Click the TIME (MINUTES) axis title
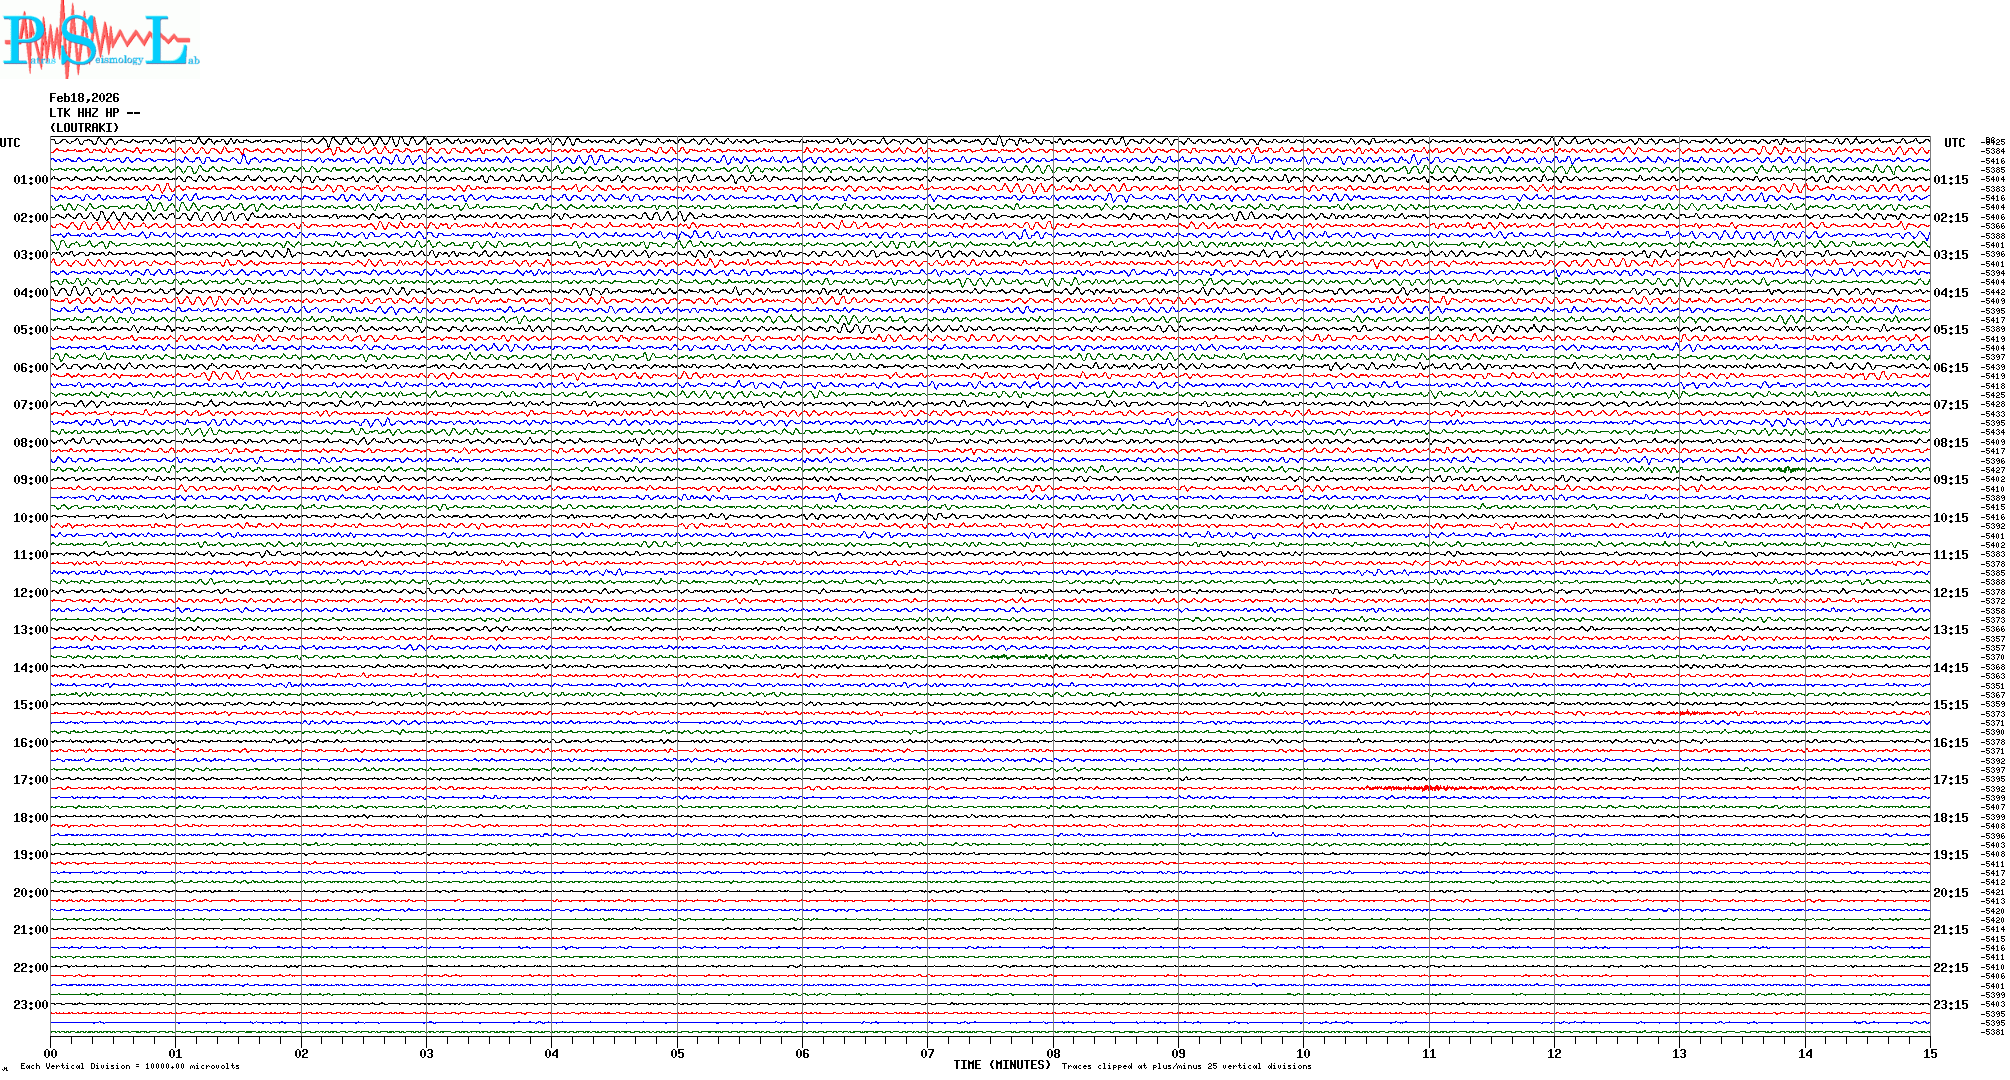This screenshot has height=1080, width=2010. click(x=1001, y=1065)
